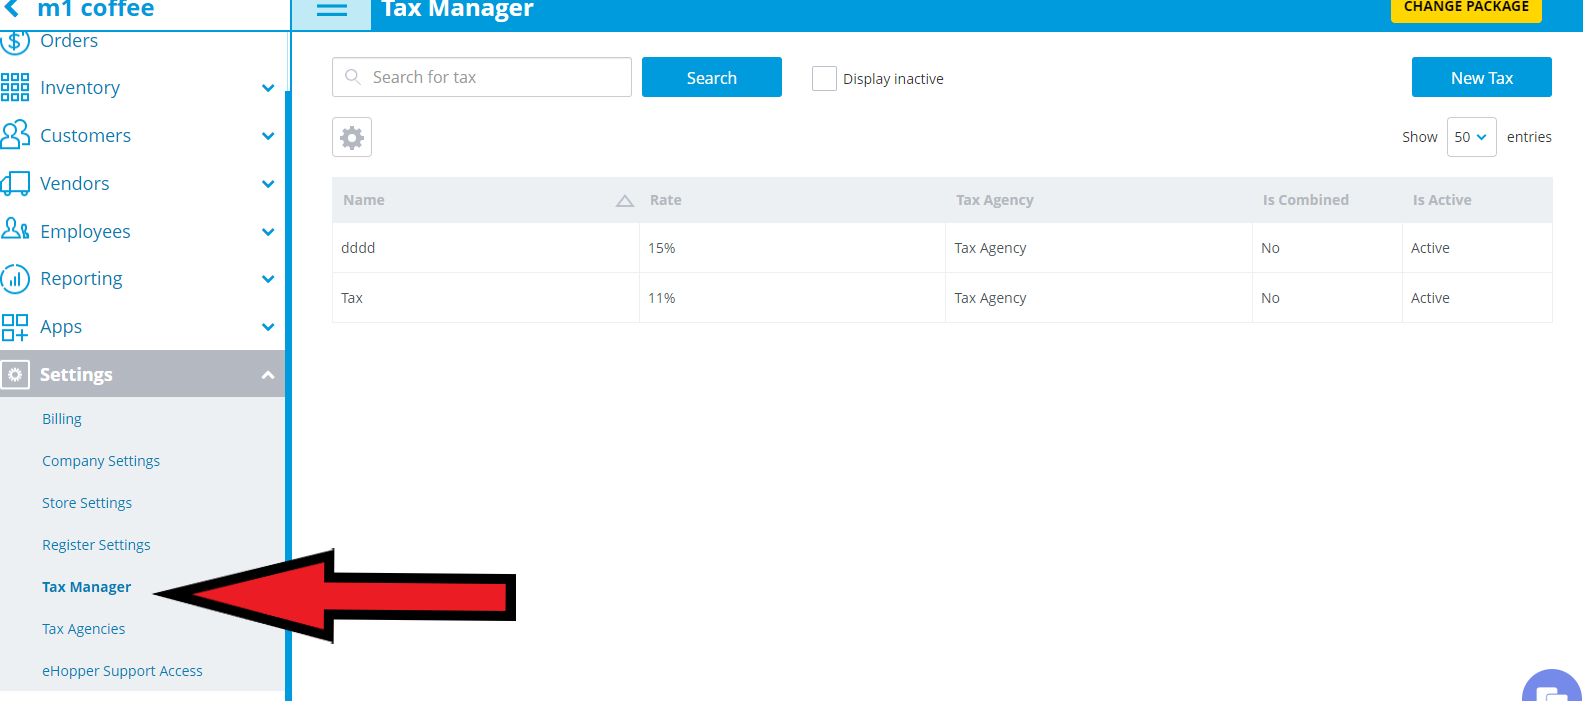Viewport: 1583px width, 701px height.
Task: Click the Employees icon
Action: click(x=15, y=230)
